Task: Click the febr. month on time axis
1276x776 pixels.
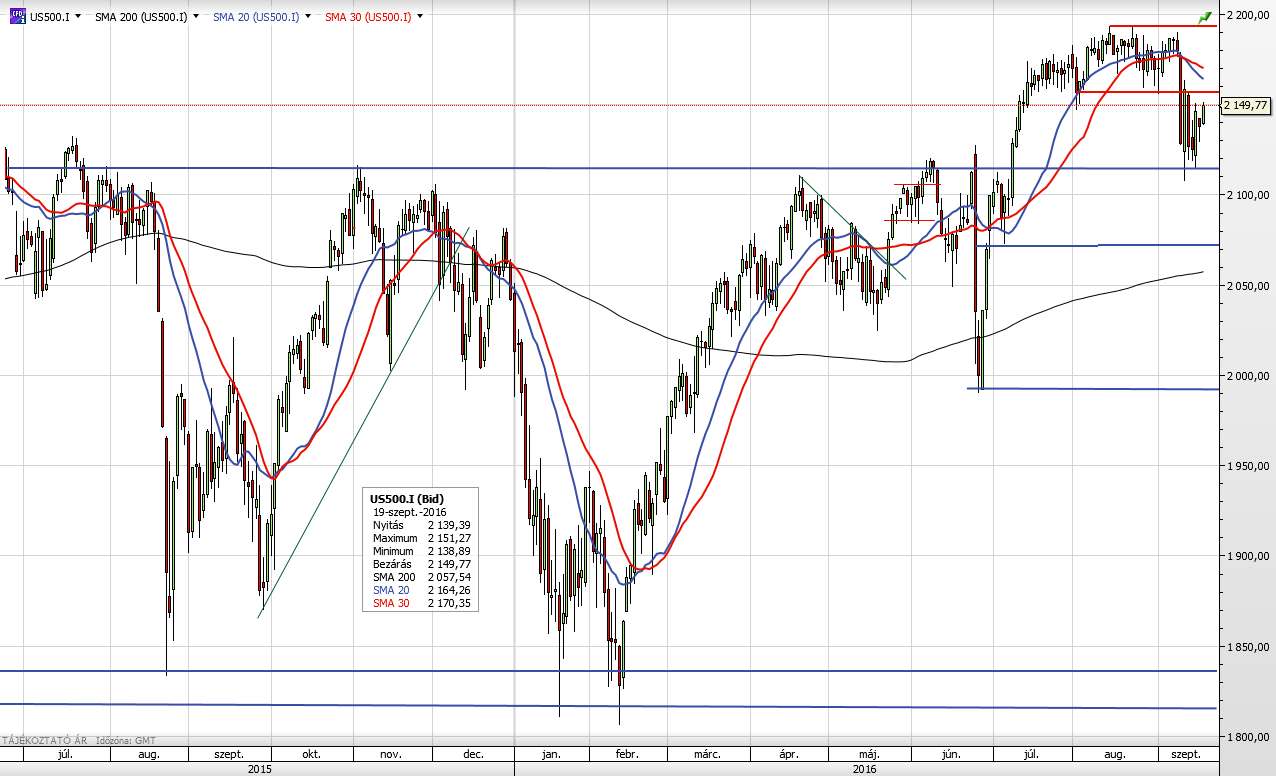Action: pos(626,754)
